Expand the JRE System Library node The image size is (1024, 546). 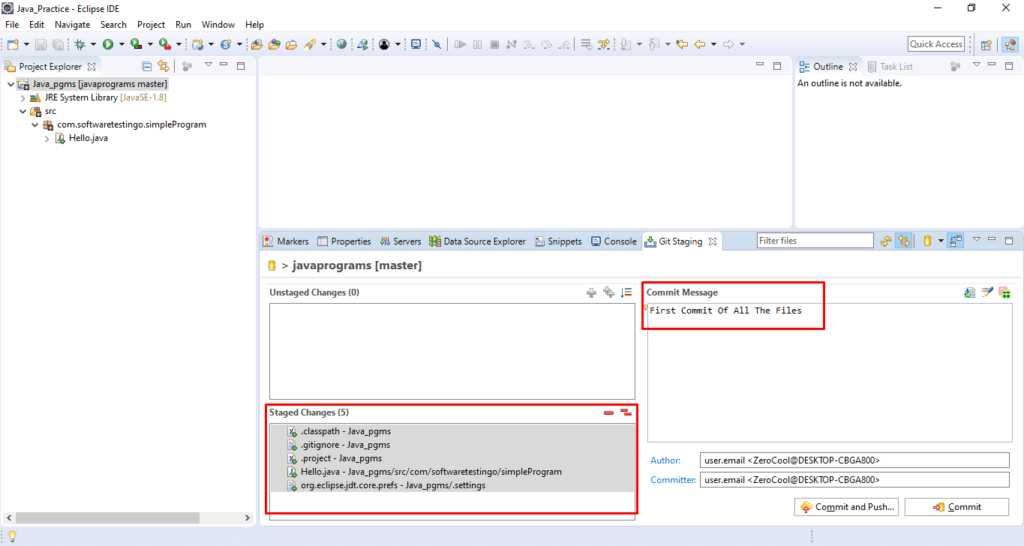click(24, 98)
